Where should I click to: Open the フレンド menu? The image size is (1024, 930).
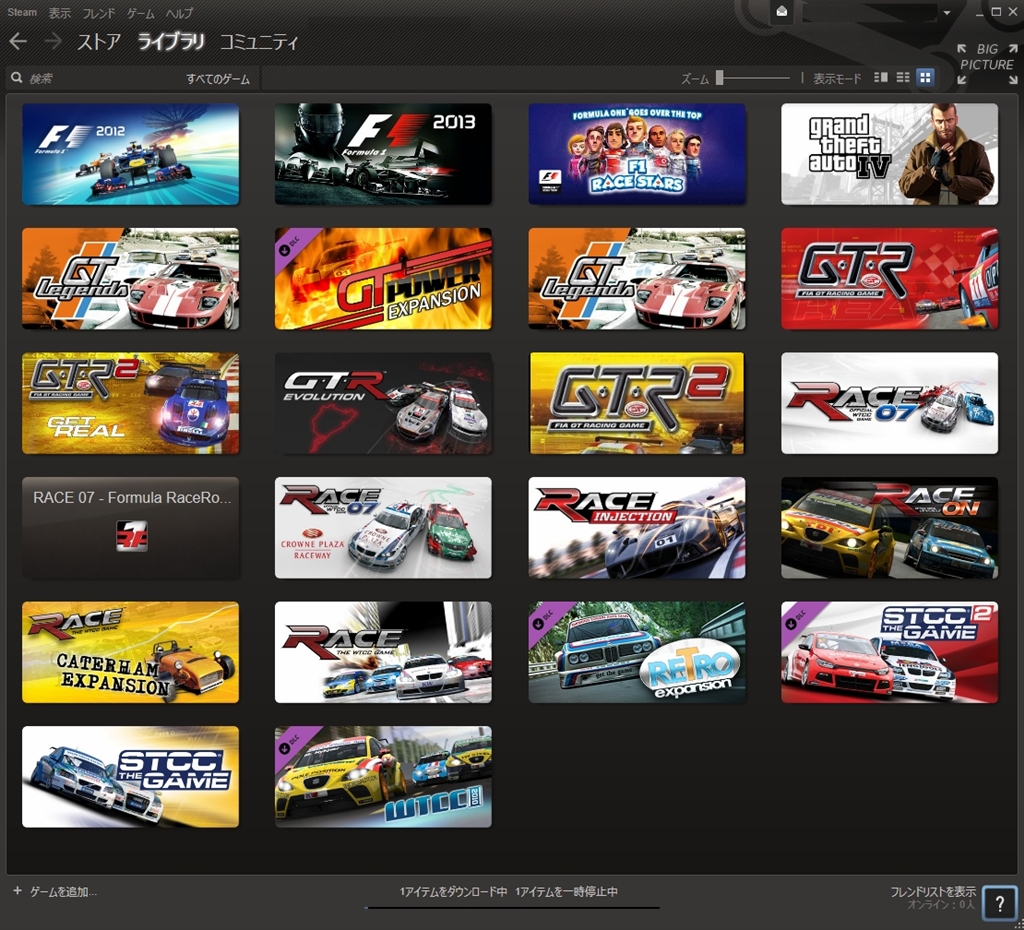point(99,12)
